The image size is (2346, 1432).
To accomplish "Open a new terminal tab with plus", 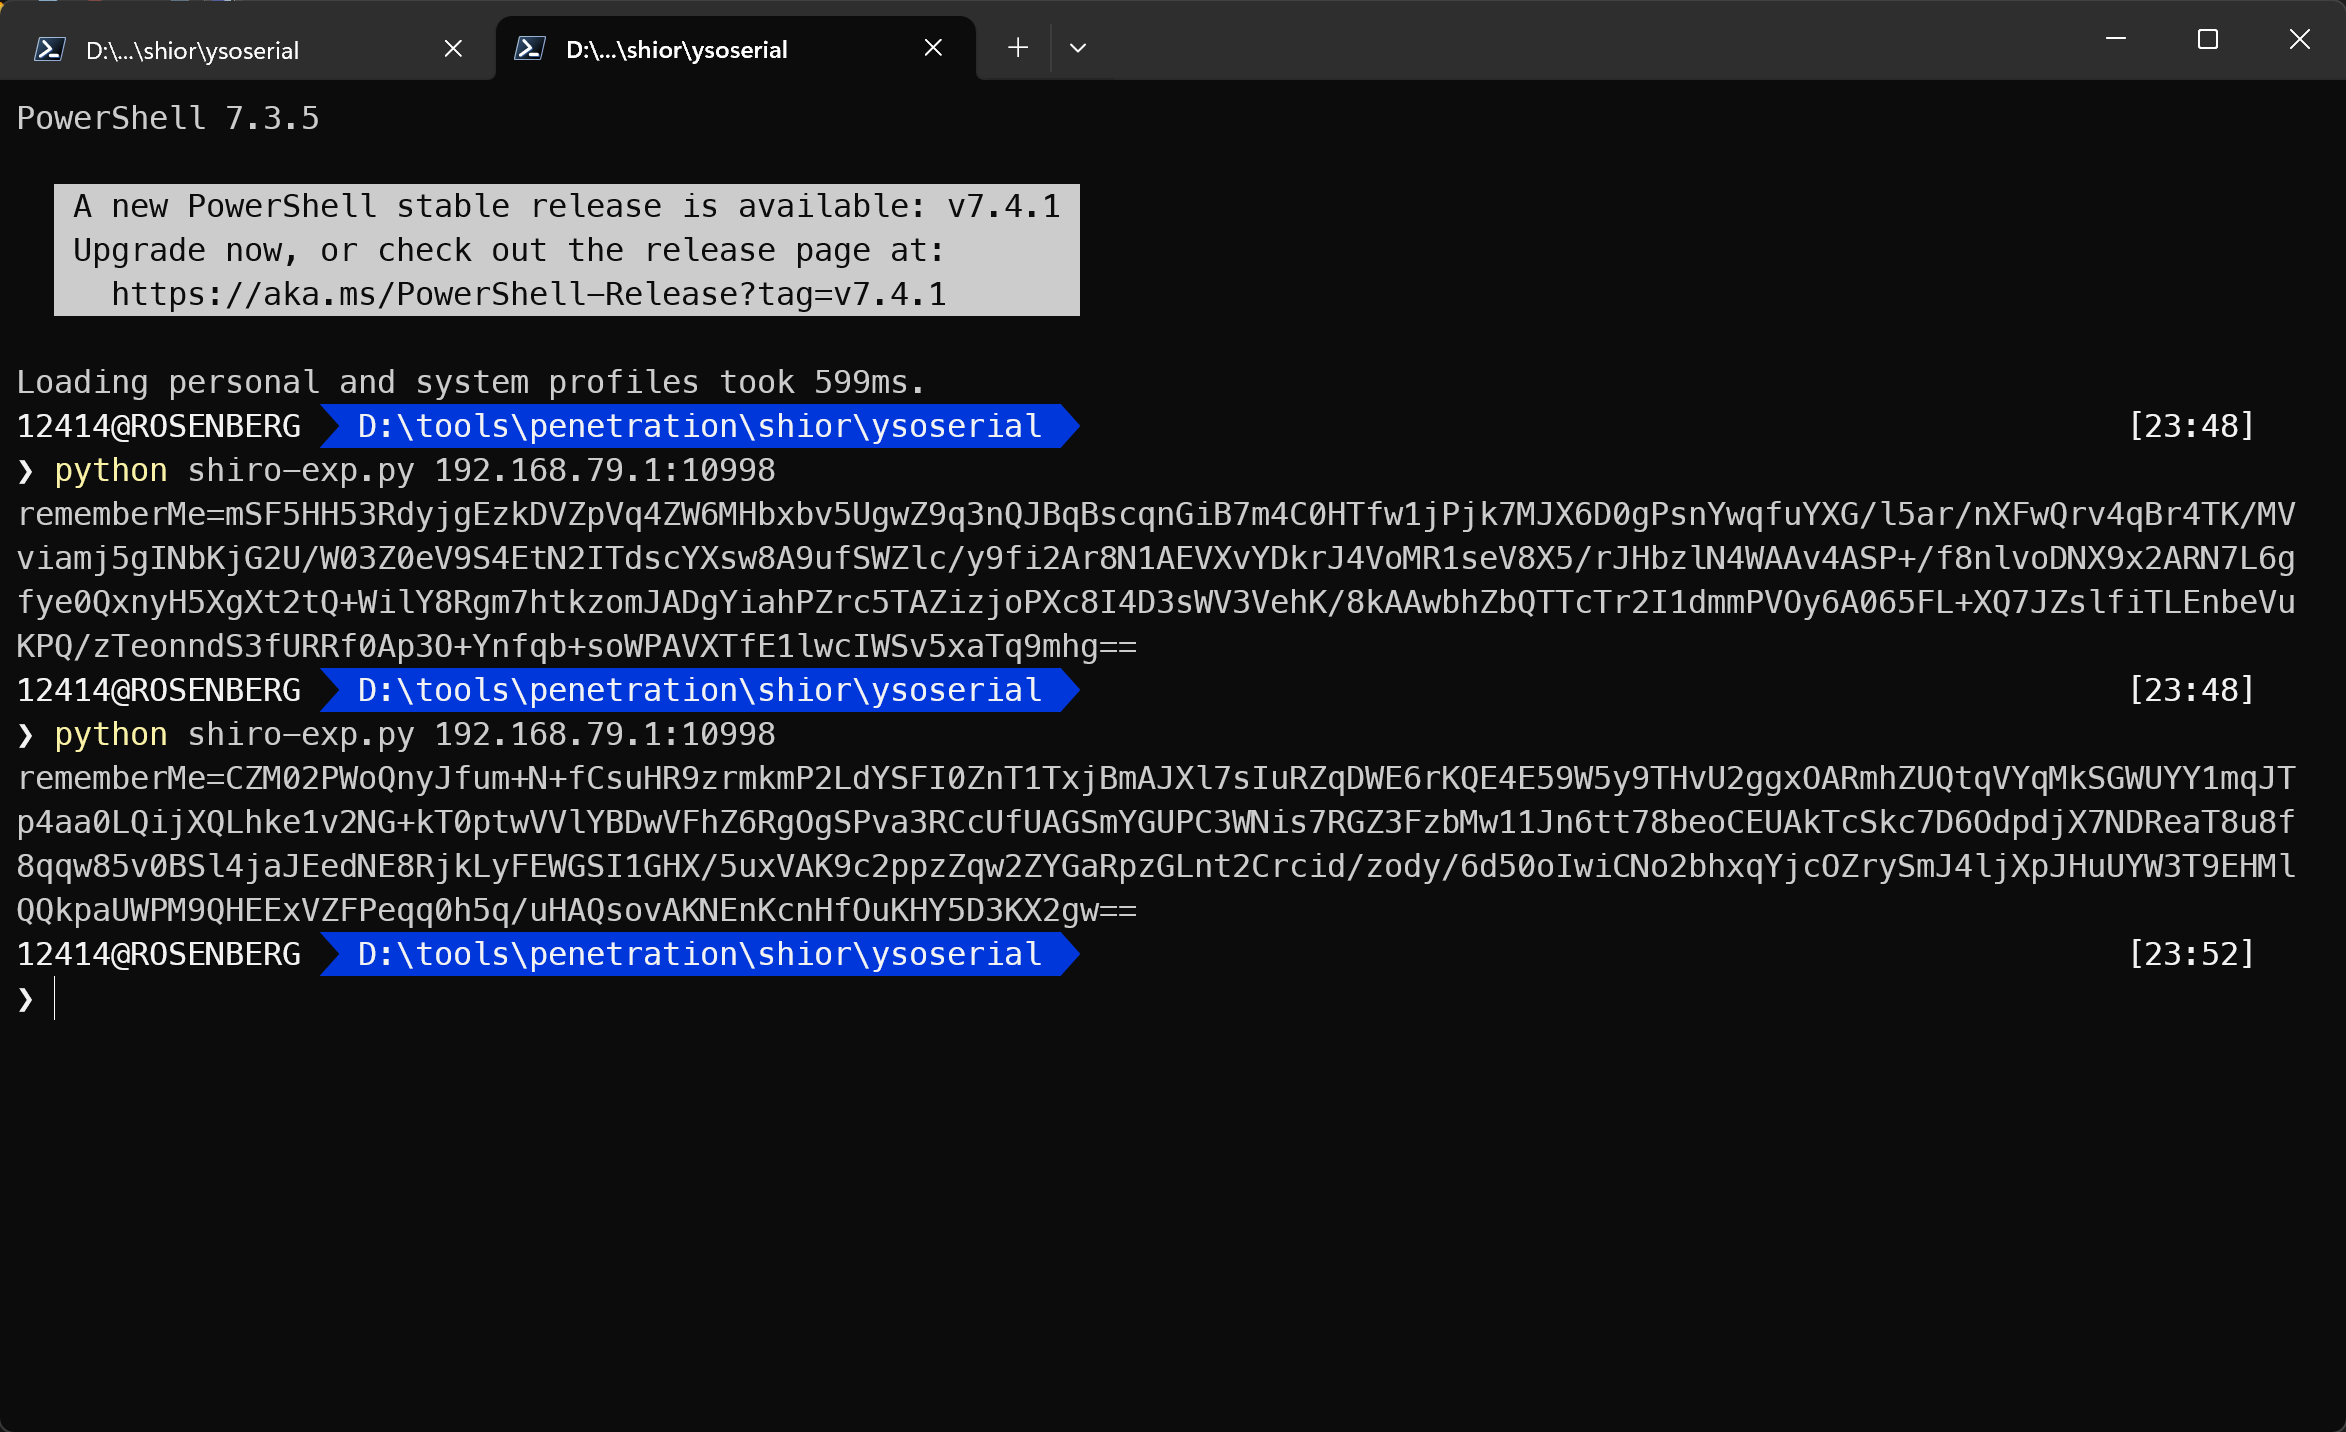I will pyautogui.click(x=1017, y=48).
